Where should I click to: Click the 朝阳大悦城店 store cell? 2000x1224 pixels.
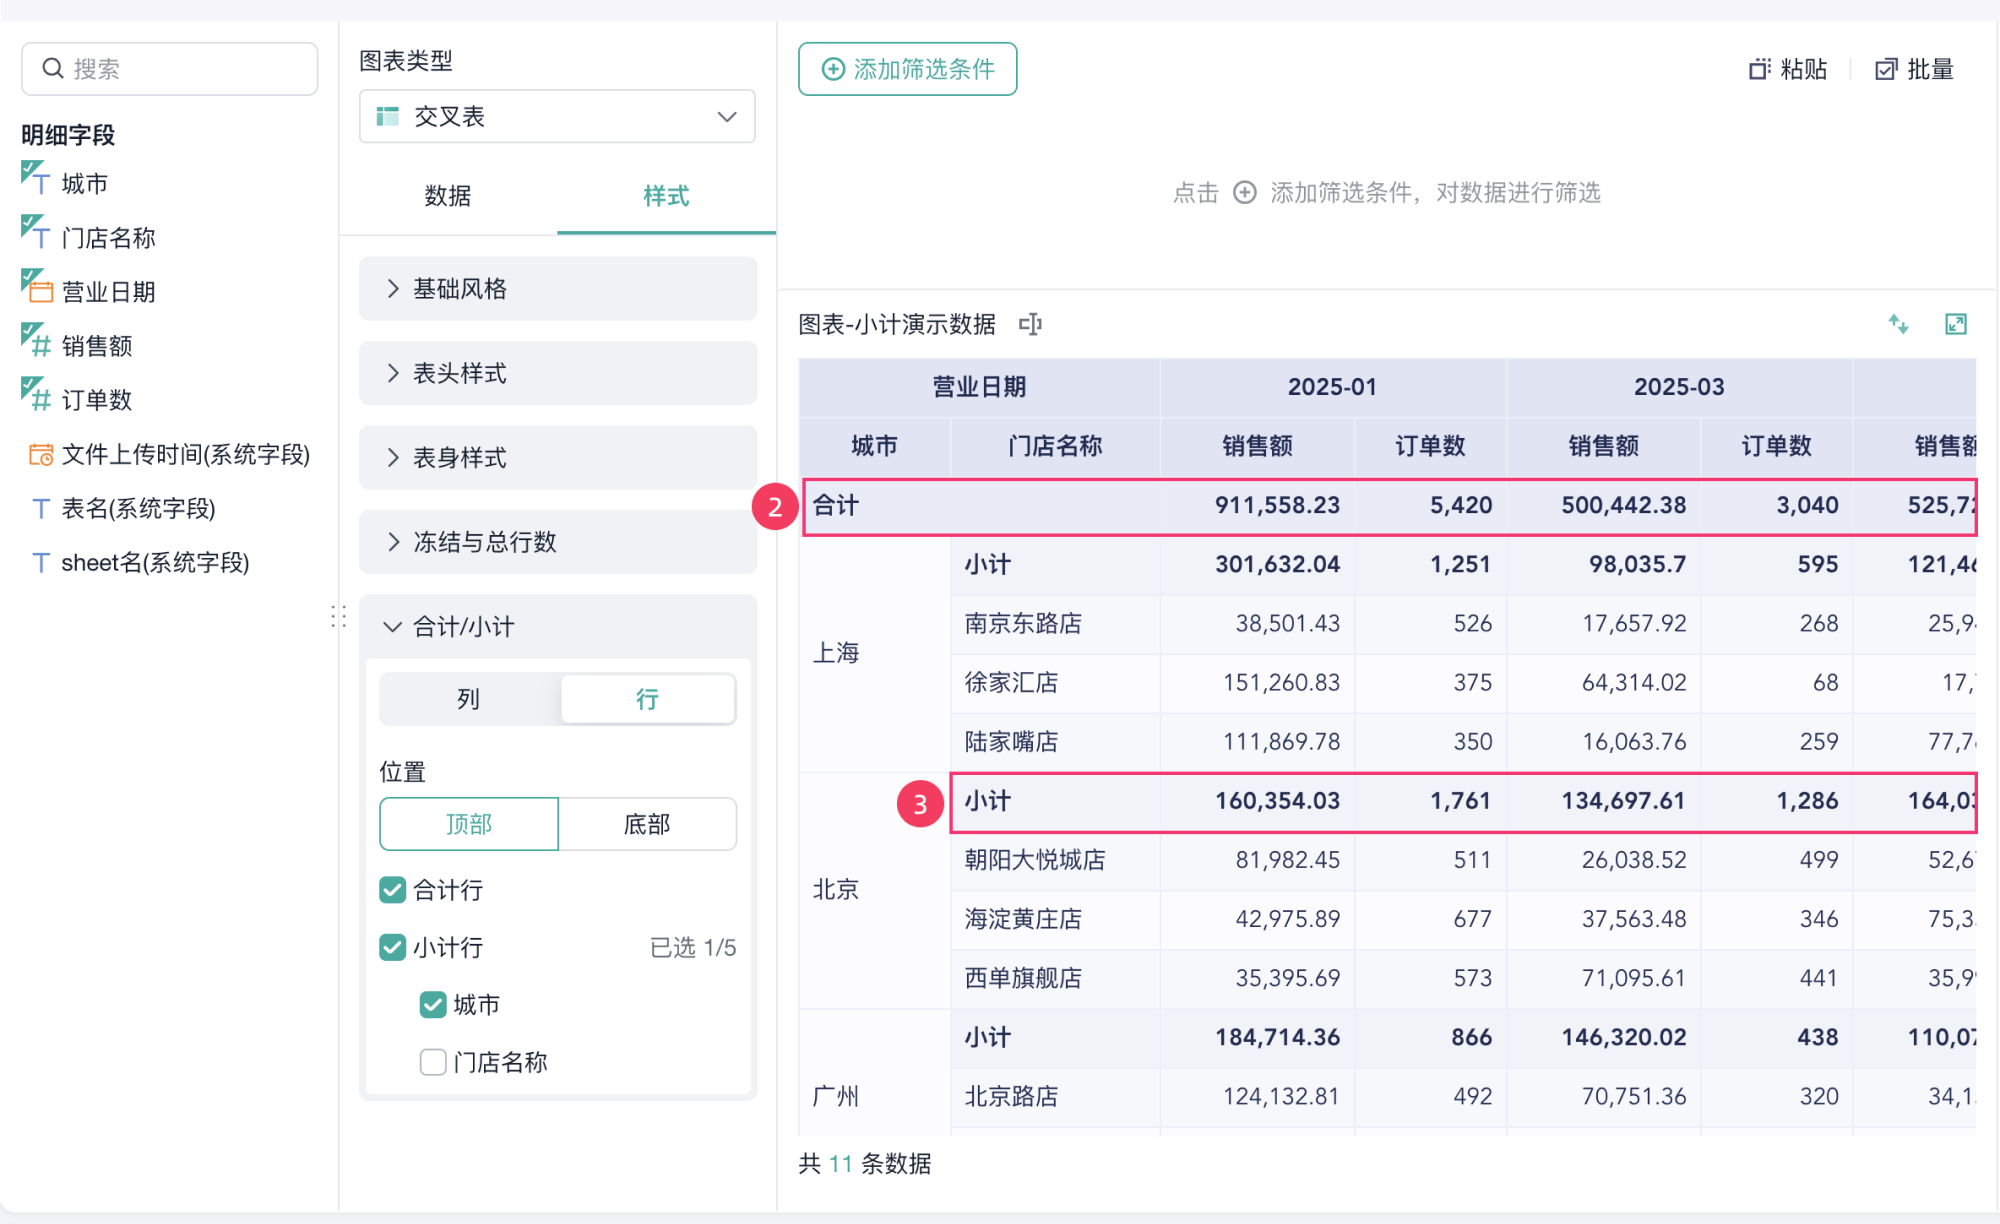click(1055, 860)
